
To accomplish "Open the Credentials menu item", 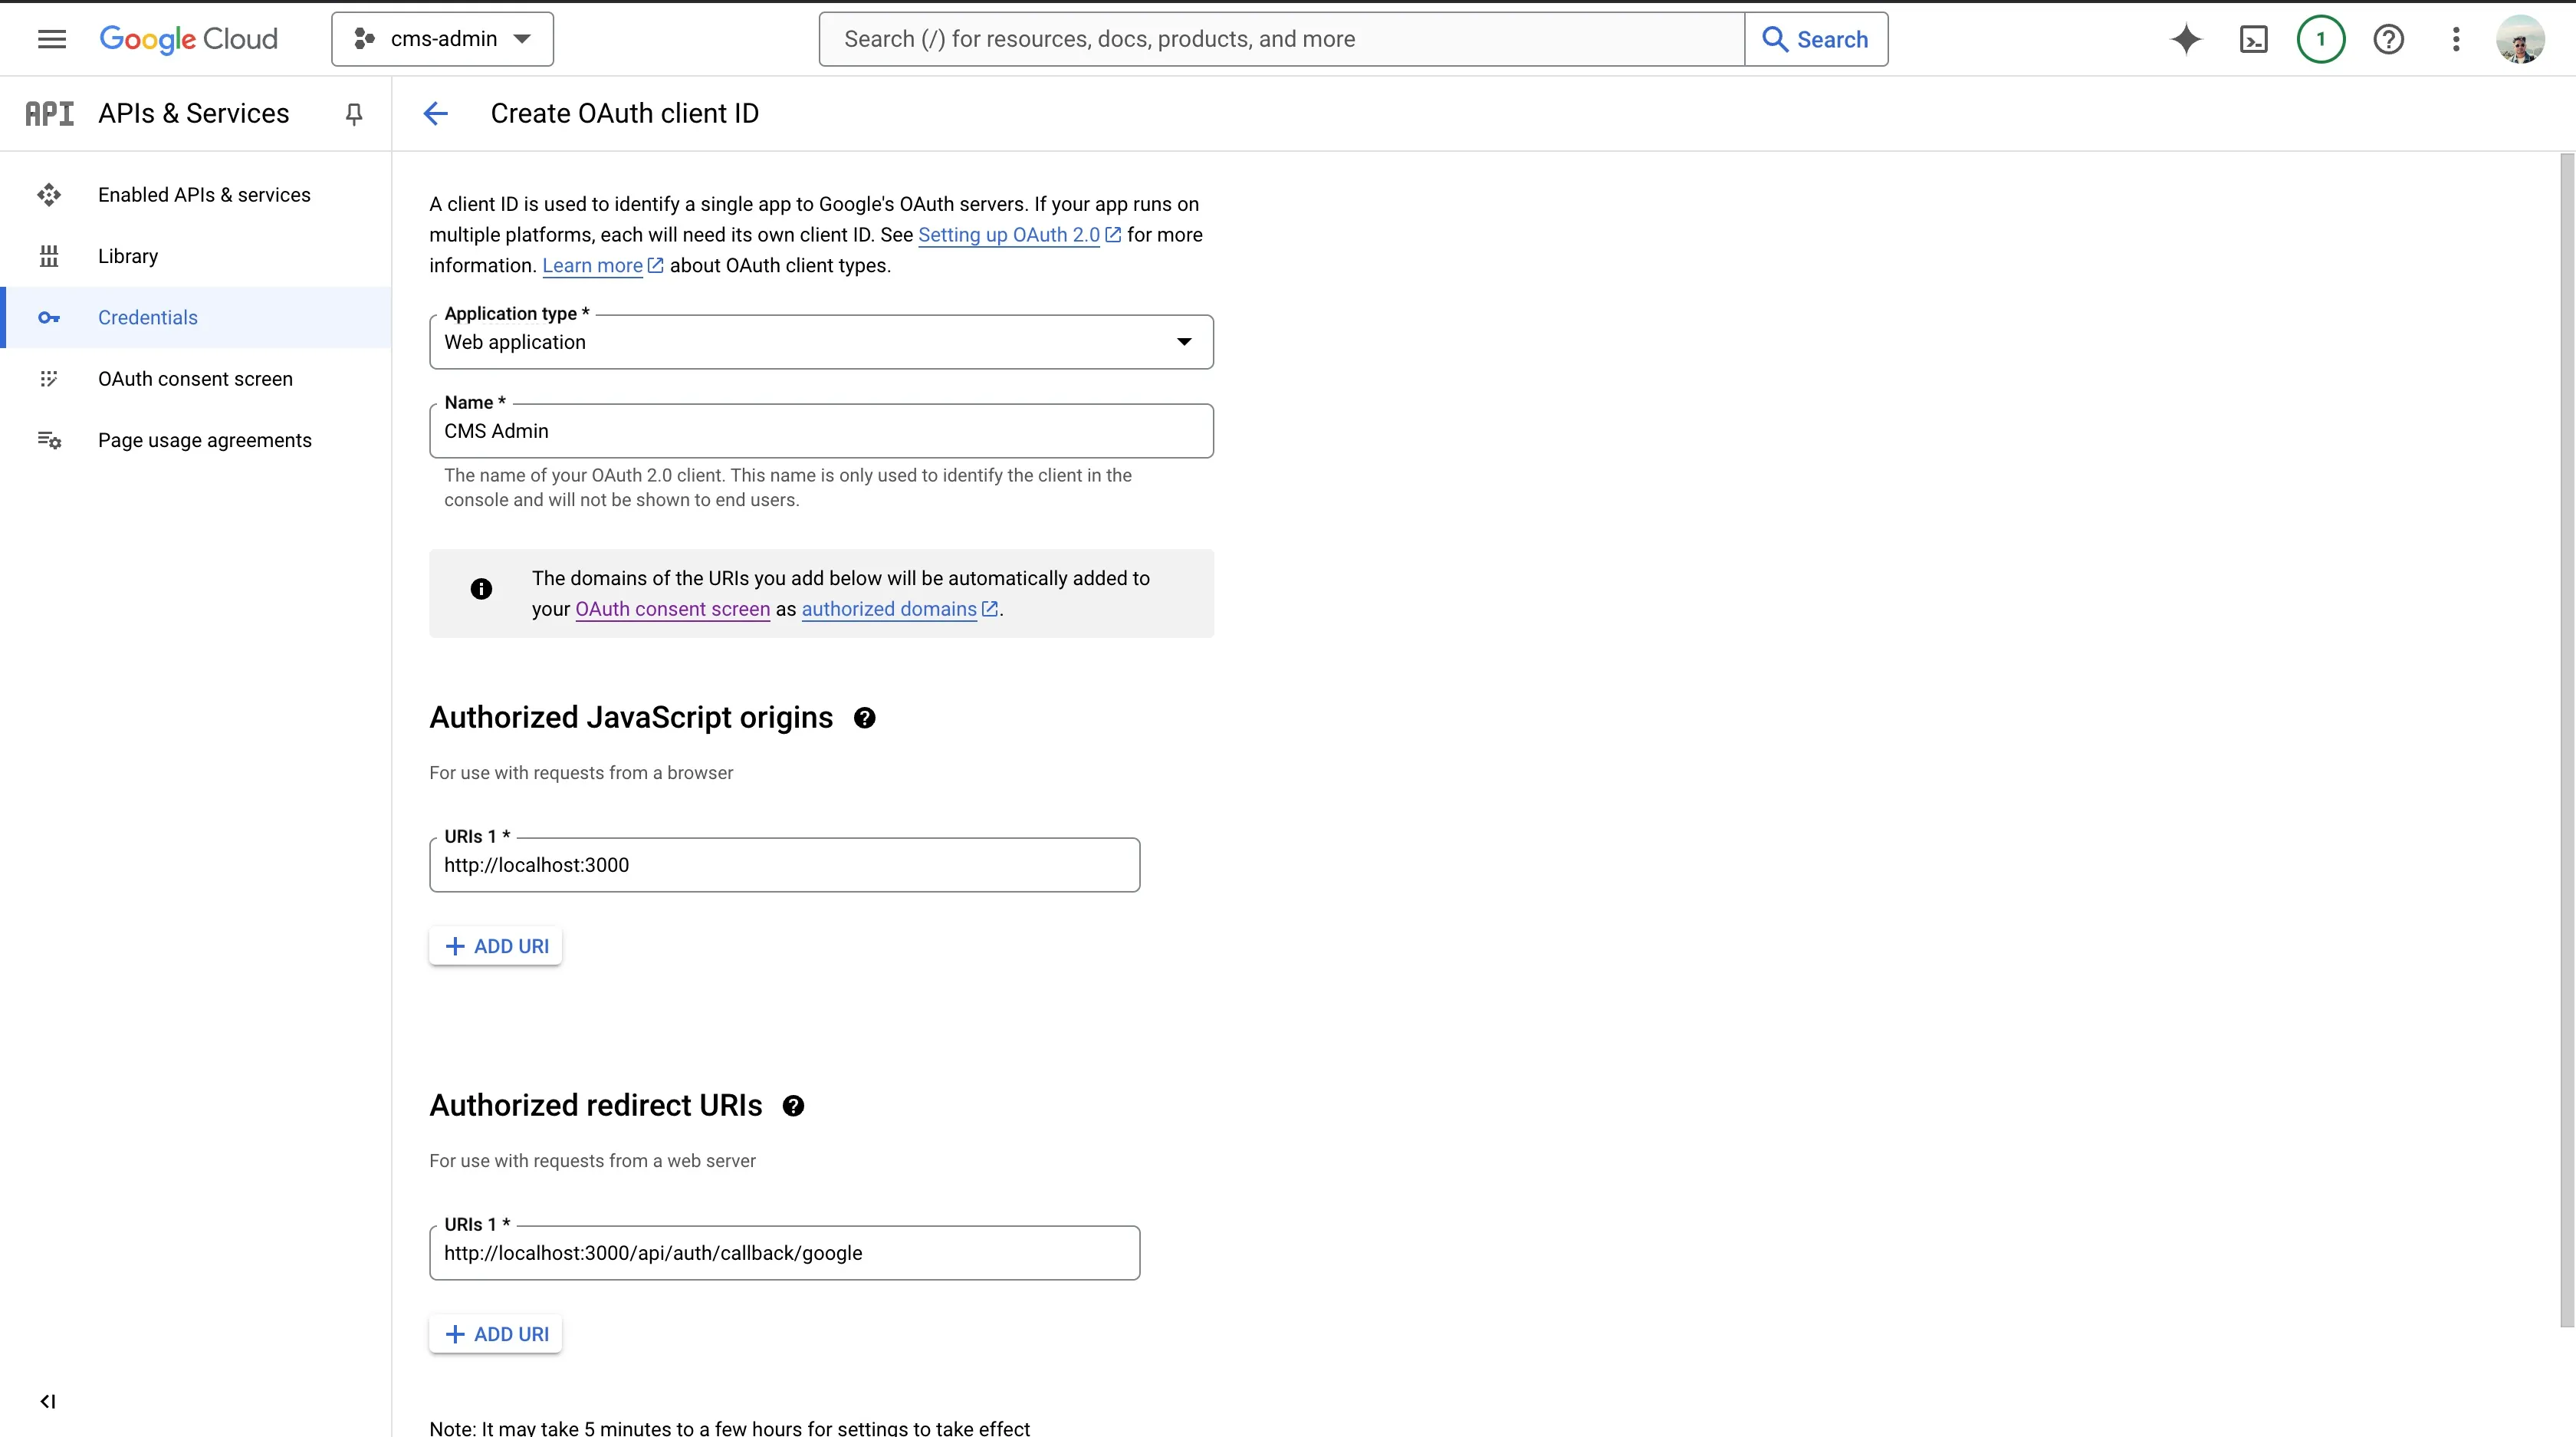I will [147, 317].
